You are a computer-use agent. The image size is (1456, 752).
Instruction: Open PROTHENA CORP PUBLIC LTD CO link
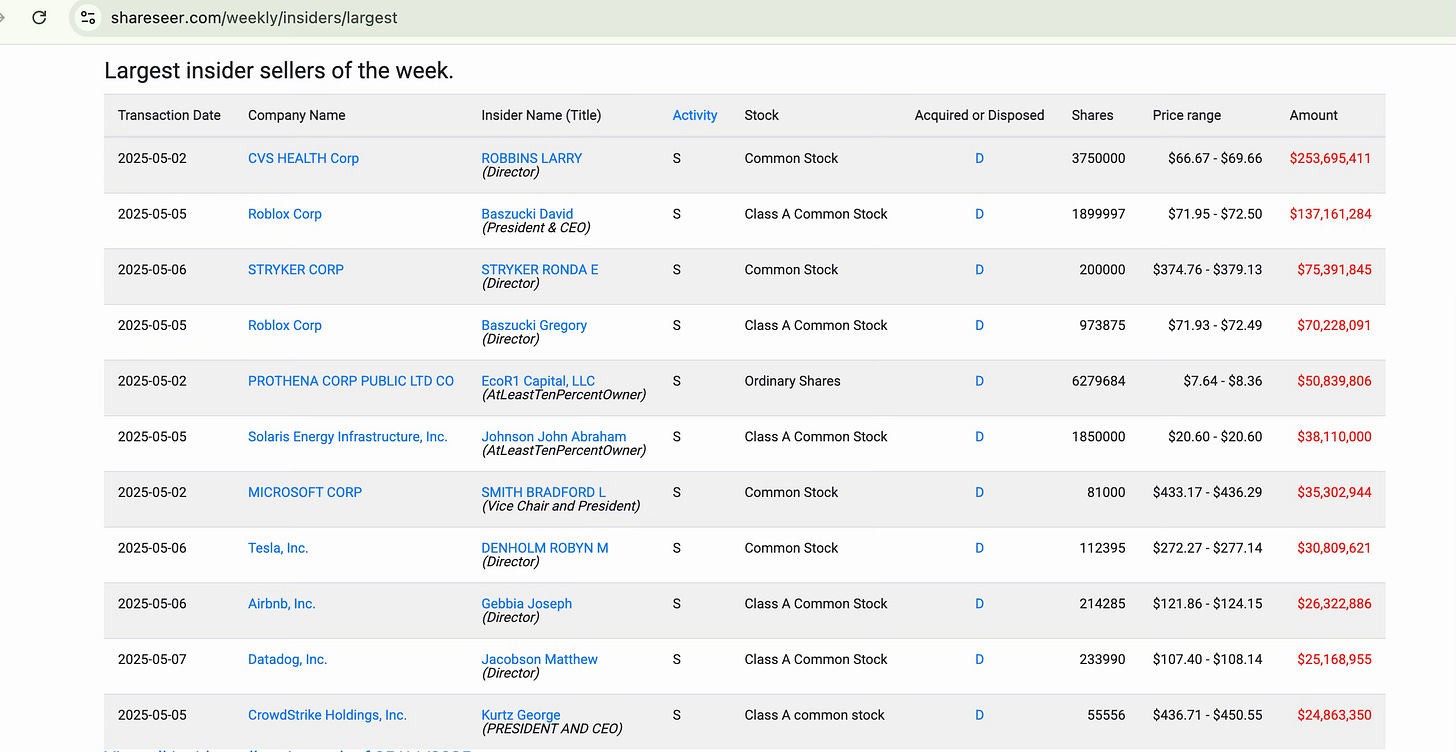(x=351, y=381)
